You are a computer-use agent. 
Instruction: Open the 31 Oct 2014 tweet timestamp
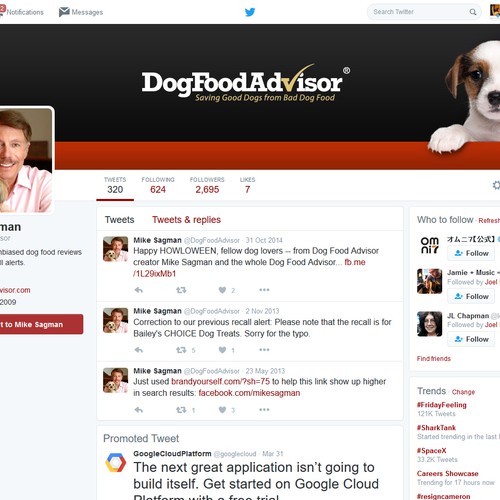pyautogui.click(x=264, y=240)
